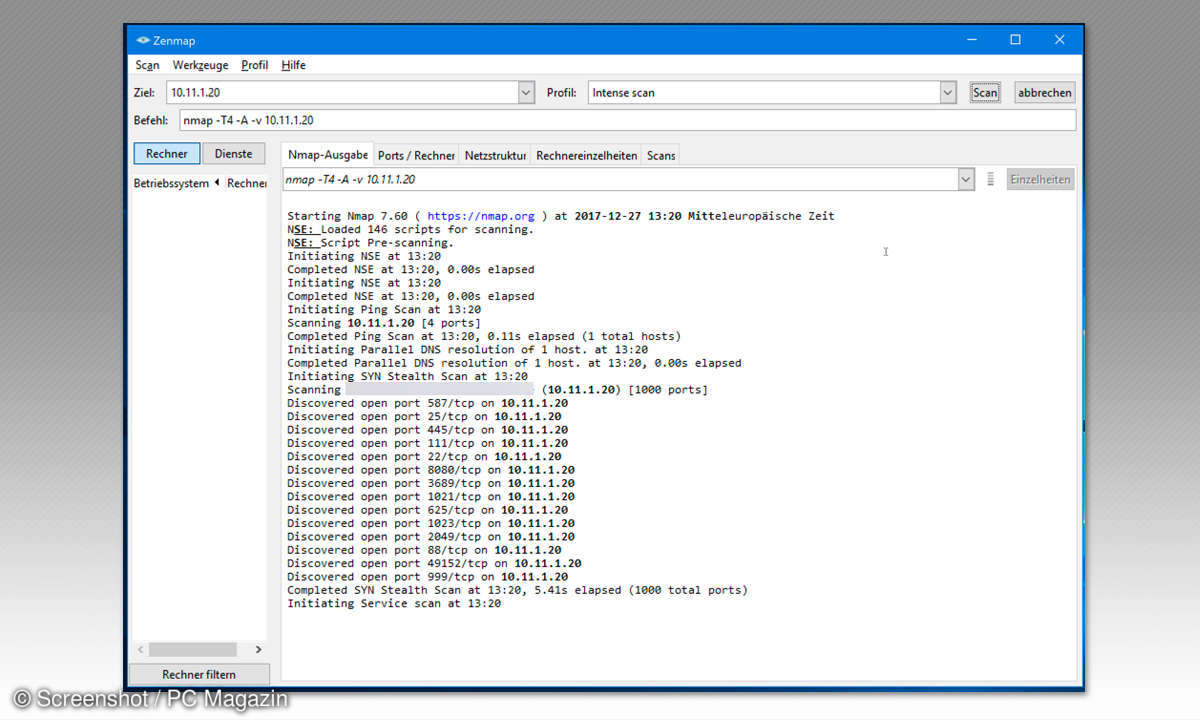This screenshot has height=720, width=1200.
Task: Switch to the Rechnereinzelheiten tab
Action: point(586,155)
